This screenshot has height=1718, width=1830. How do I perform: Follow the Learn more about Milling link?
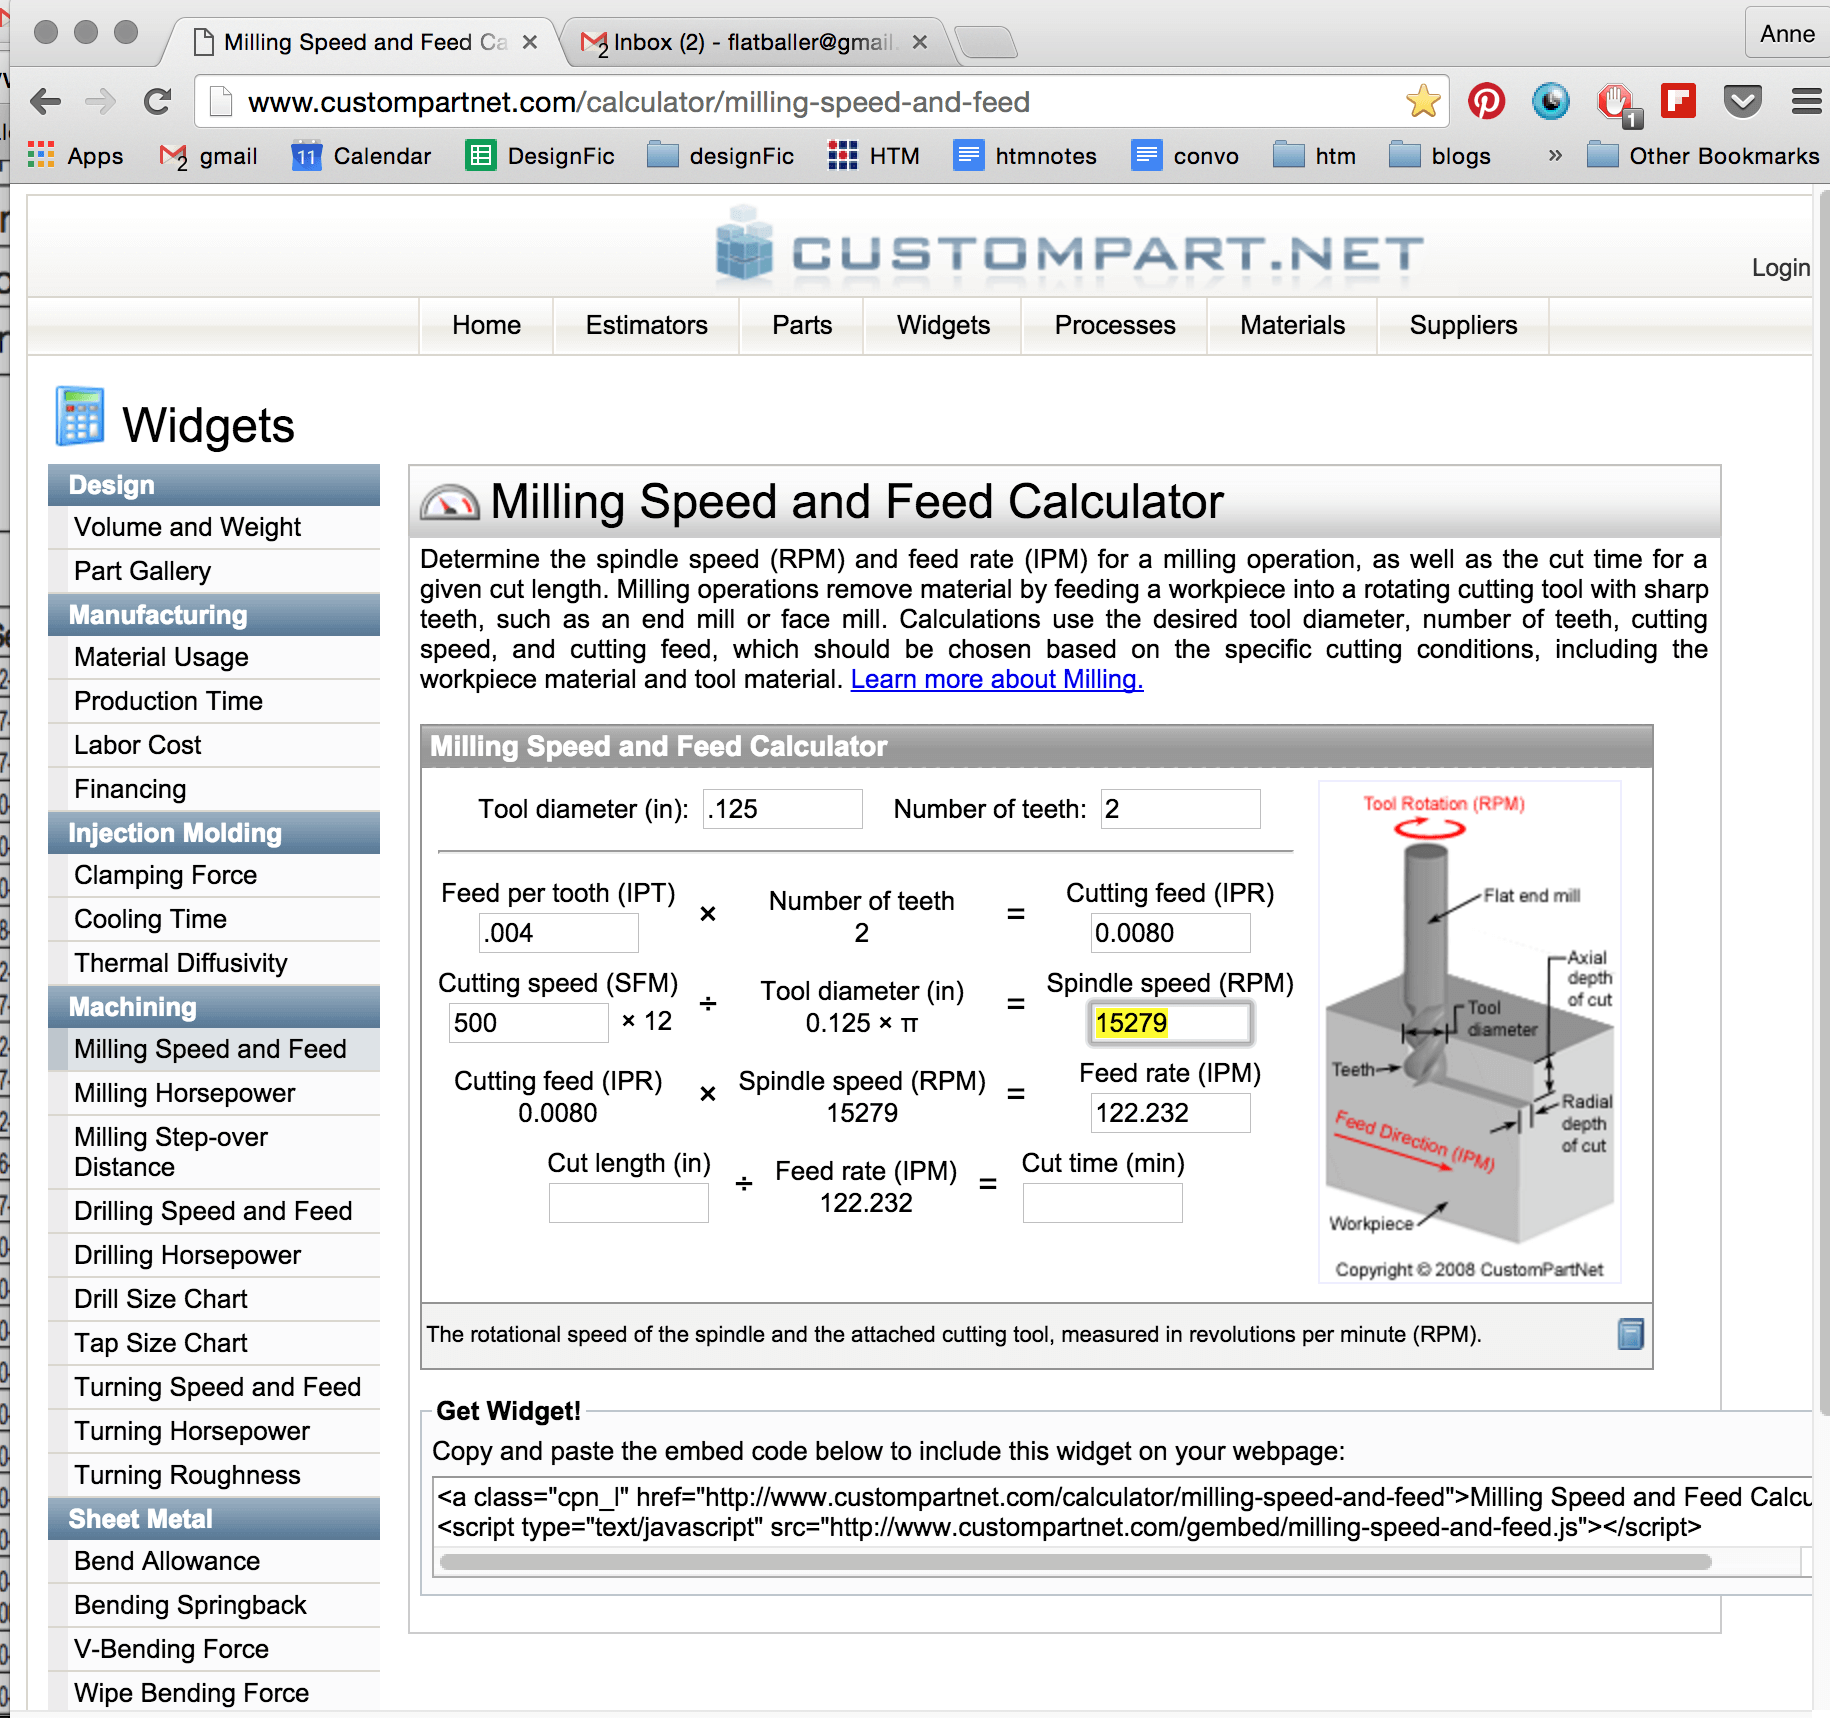[x=996, y=679]
